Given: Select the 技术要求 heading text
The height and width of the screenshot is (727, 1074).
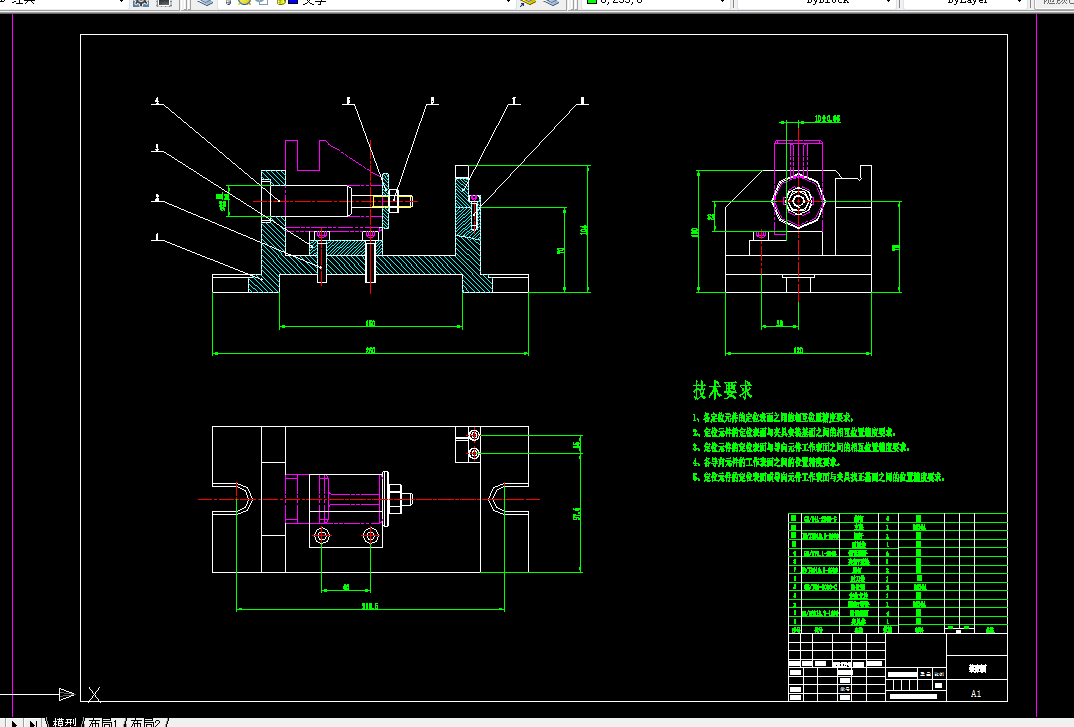Looking at the screenshot, I should [723, 391].
